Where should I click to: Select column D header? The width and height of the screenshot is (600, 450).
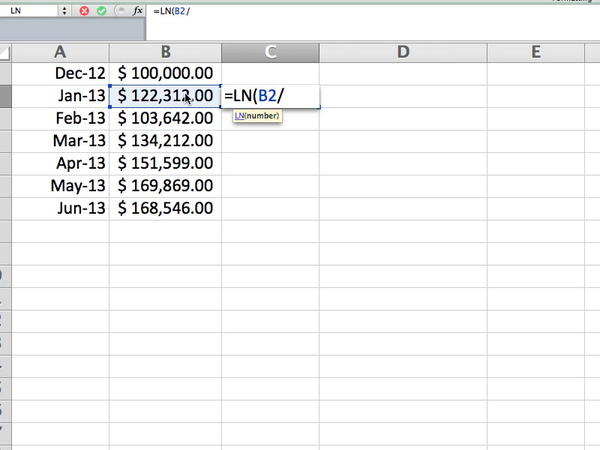(x=403, y=52)
